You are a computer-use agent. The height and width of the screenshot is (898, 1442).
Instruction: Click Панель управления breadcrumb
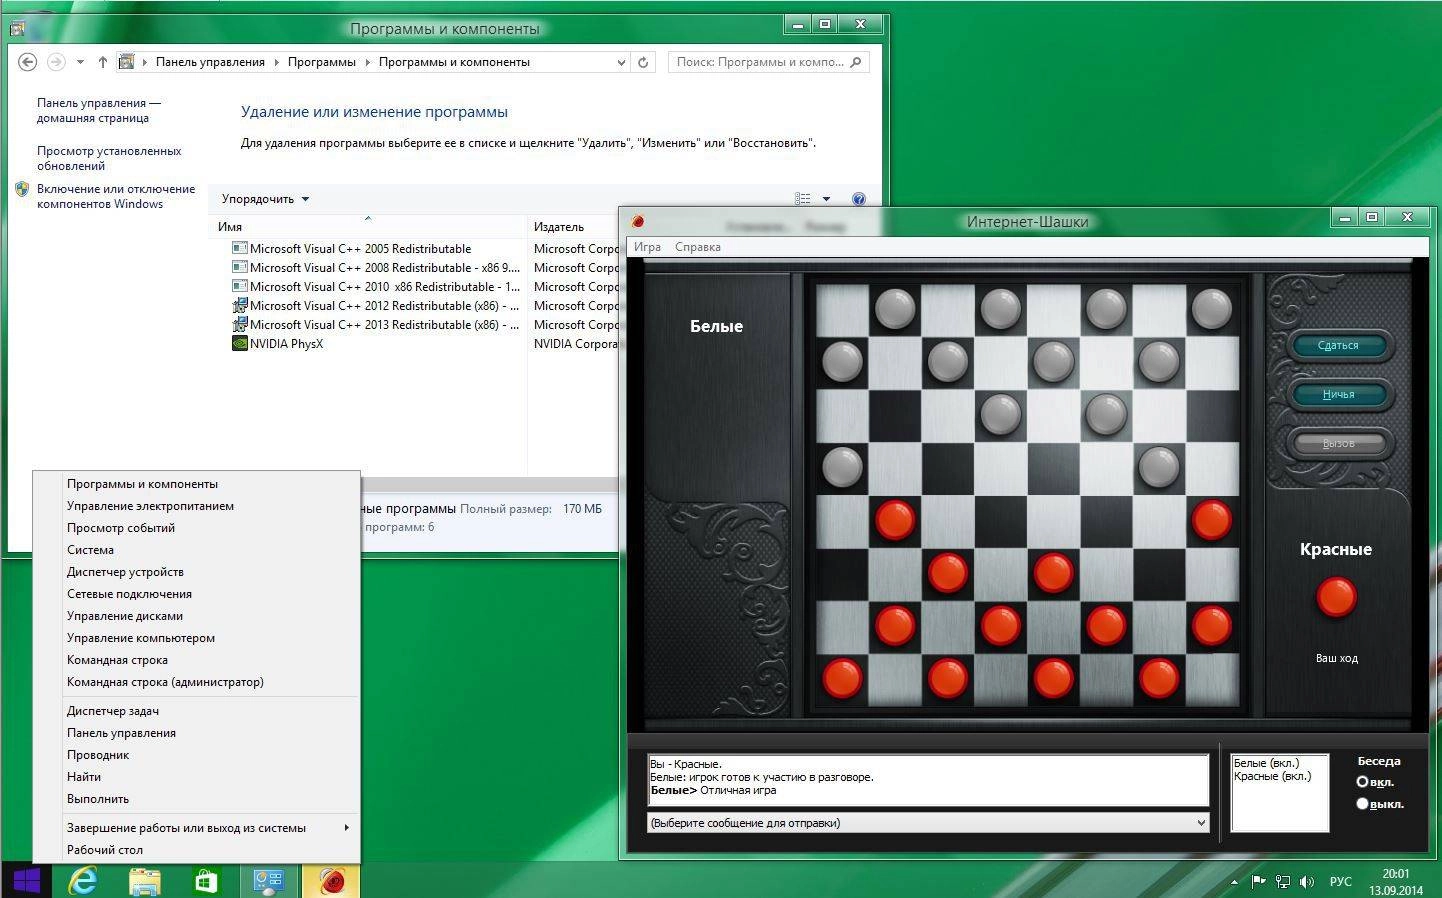click(x=210, y=62)
